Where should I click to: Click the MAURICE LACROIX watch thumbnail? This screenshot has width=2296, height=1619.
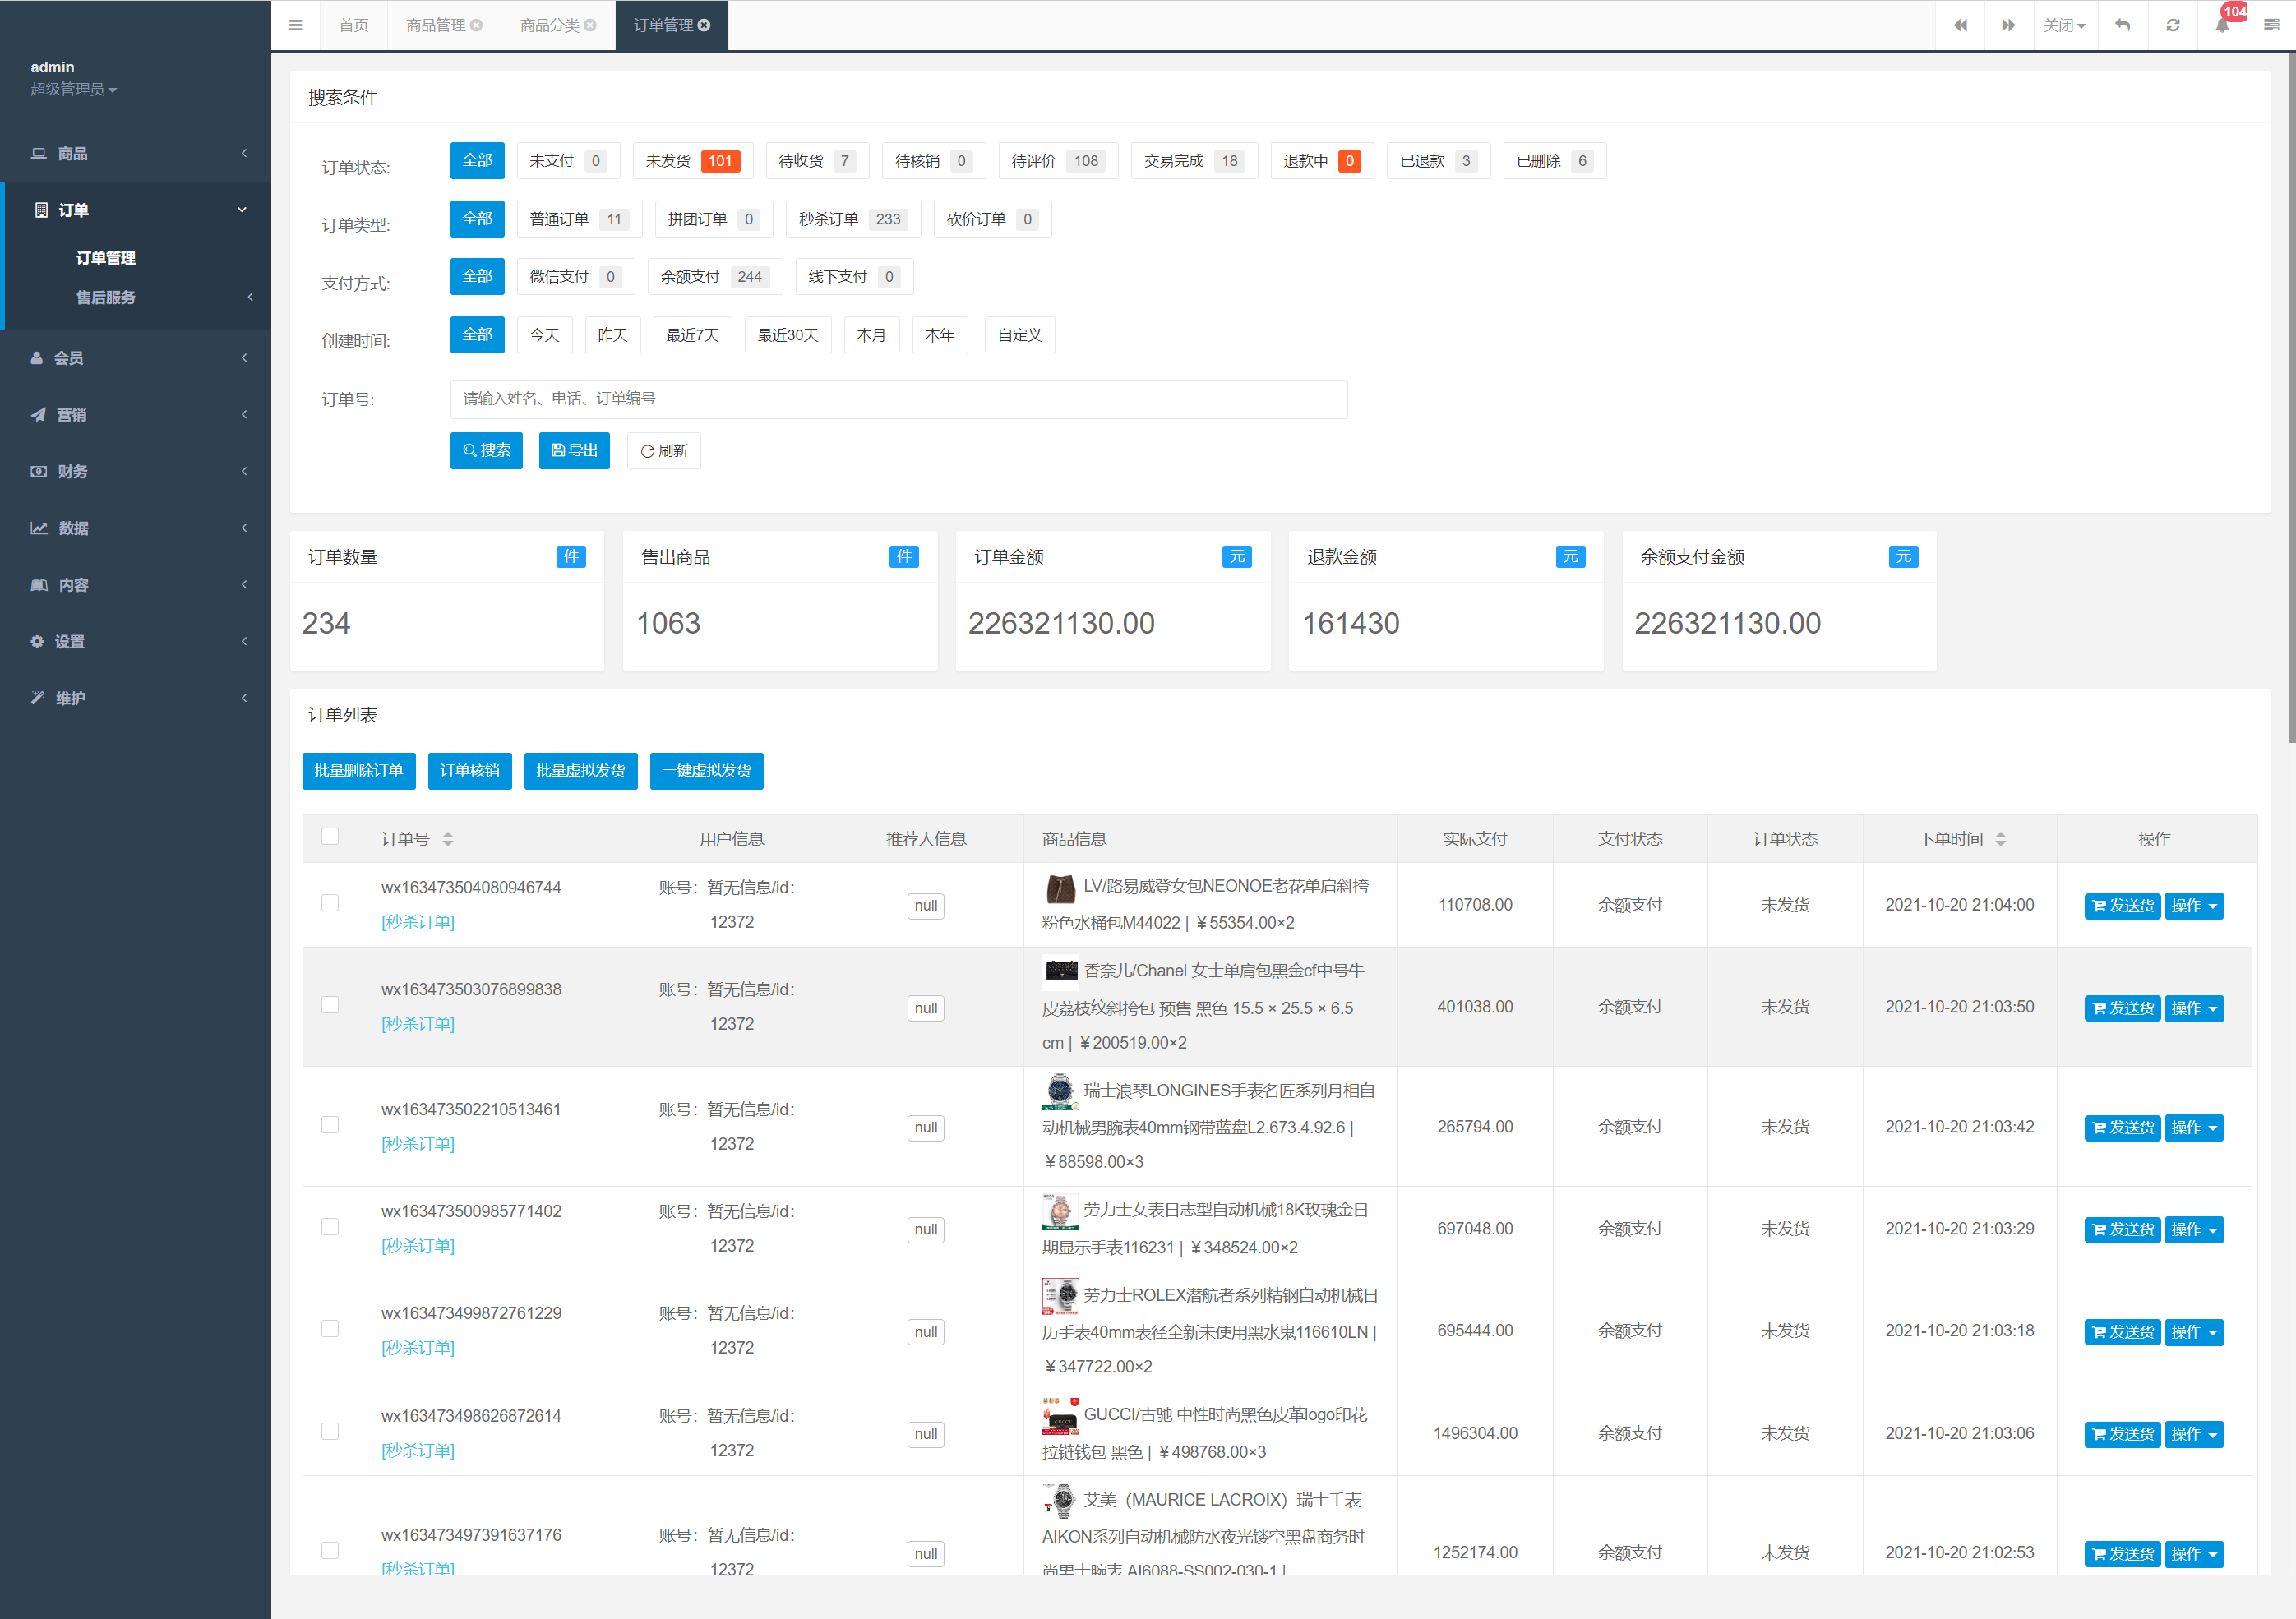[1060, 1500]
